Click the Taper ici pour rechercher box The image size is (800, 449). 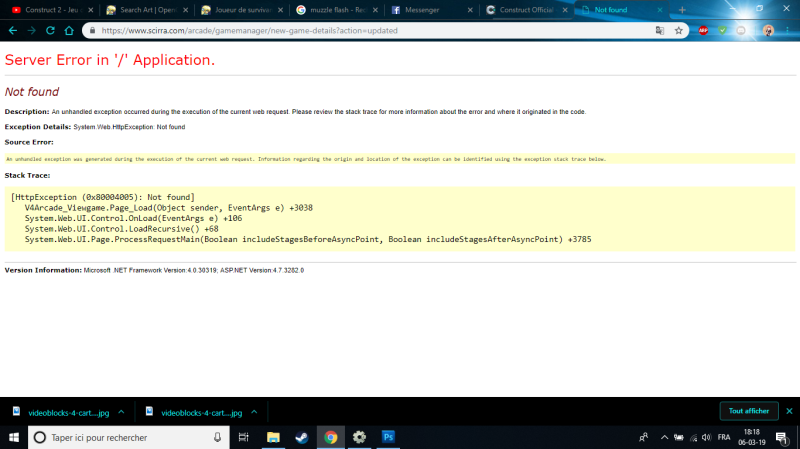[x=129, y=437]
